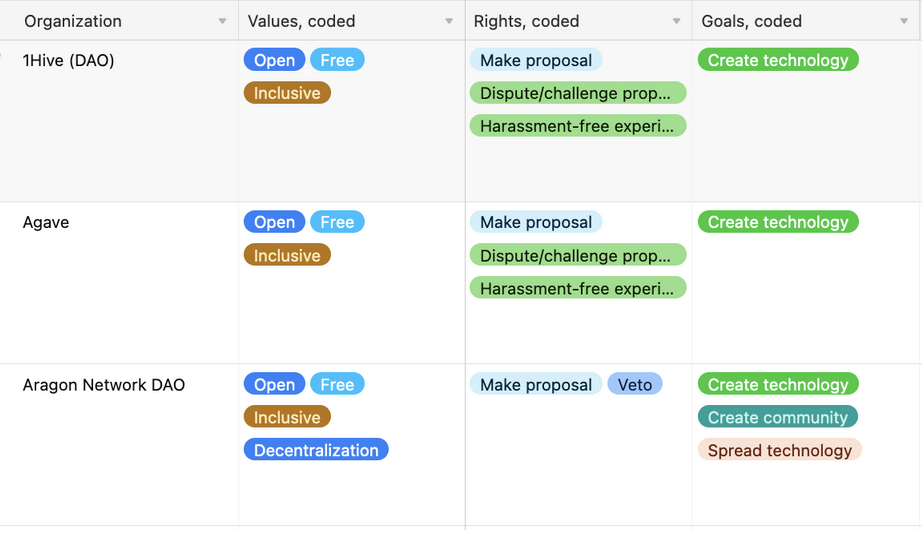Click Dispute/challenge tag in 1Hive row

click(577, 93)
